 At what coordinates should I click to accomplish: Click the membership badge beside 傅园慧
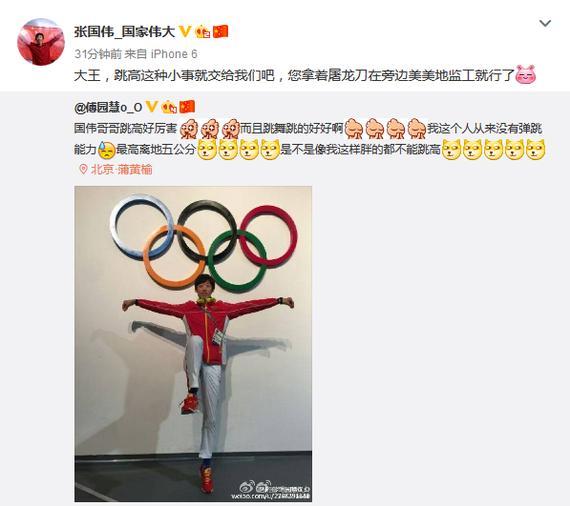point(169,107)
